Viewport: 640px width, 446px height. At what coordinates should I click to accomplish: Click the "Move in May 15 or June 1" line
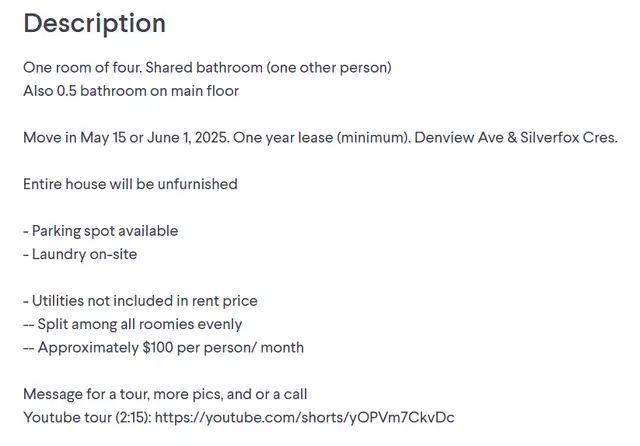point(320,138)
